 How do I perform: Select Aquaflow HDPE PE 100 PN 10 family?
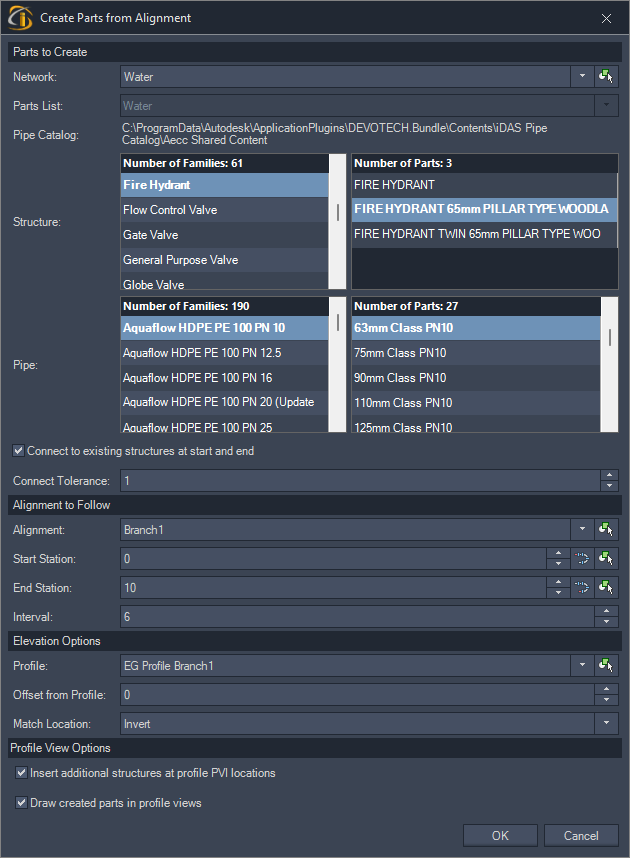click(224, 328)
